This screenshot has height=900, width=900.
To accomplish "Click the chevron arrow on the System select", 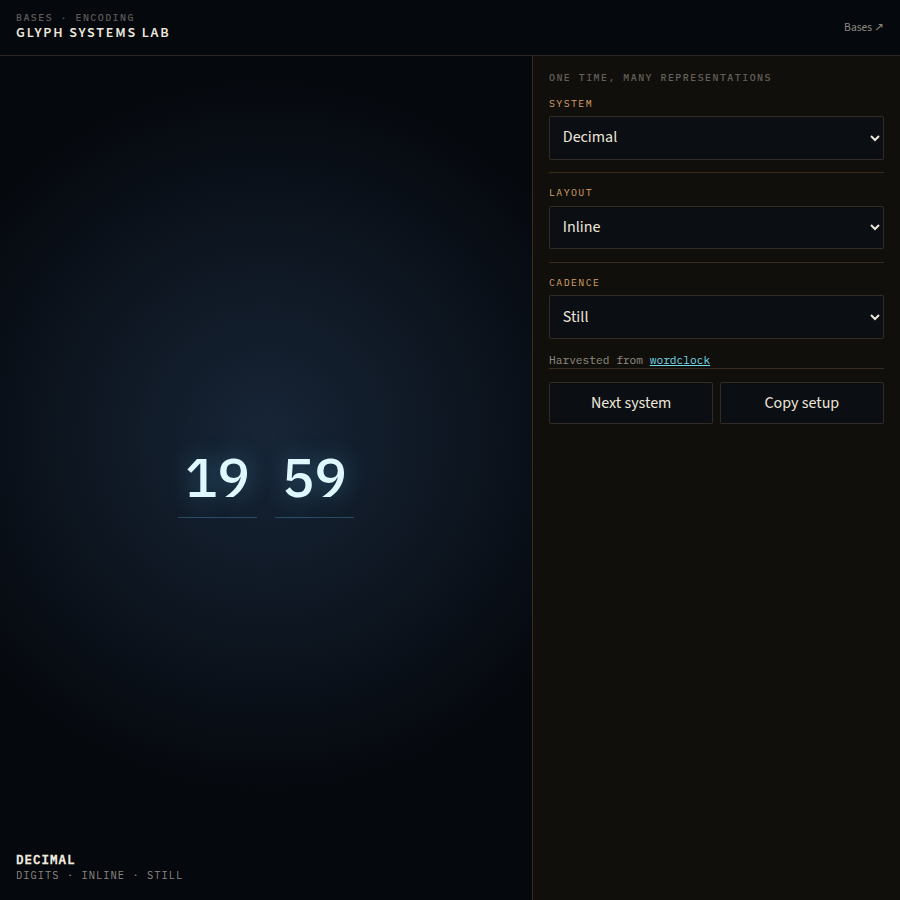I will click(874, 138).
